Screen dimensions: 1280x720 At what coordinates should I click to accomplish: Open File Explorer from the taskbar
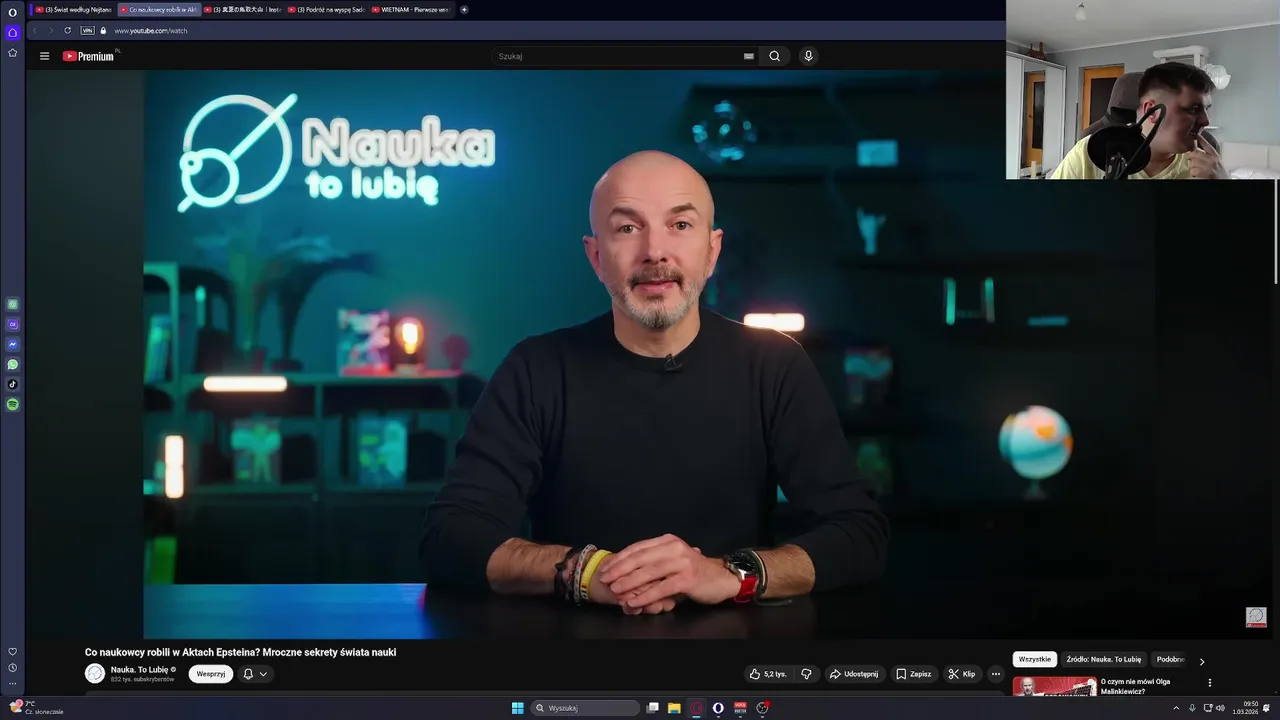pos(675,708)
